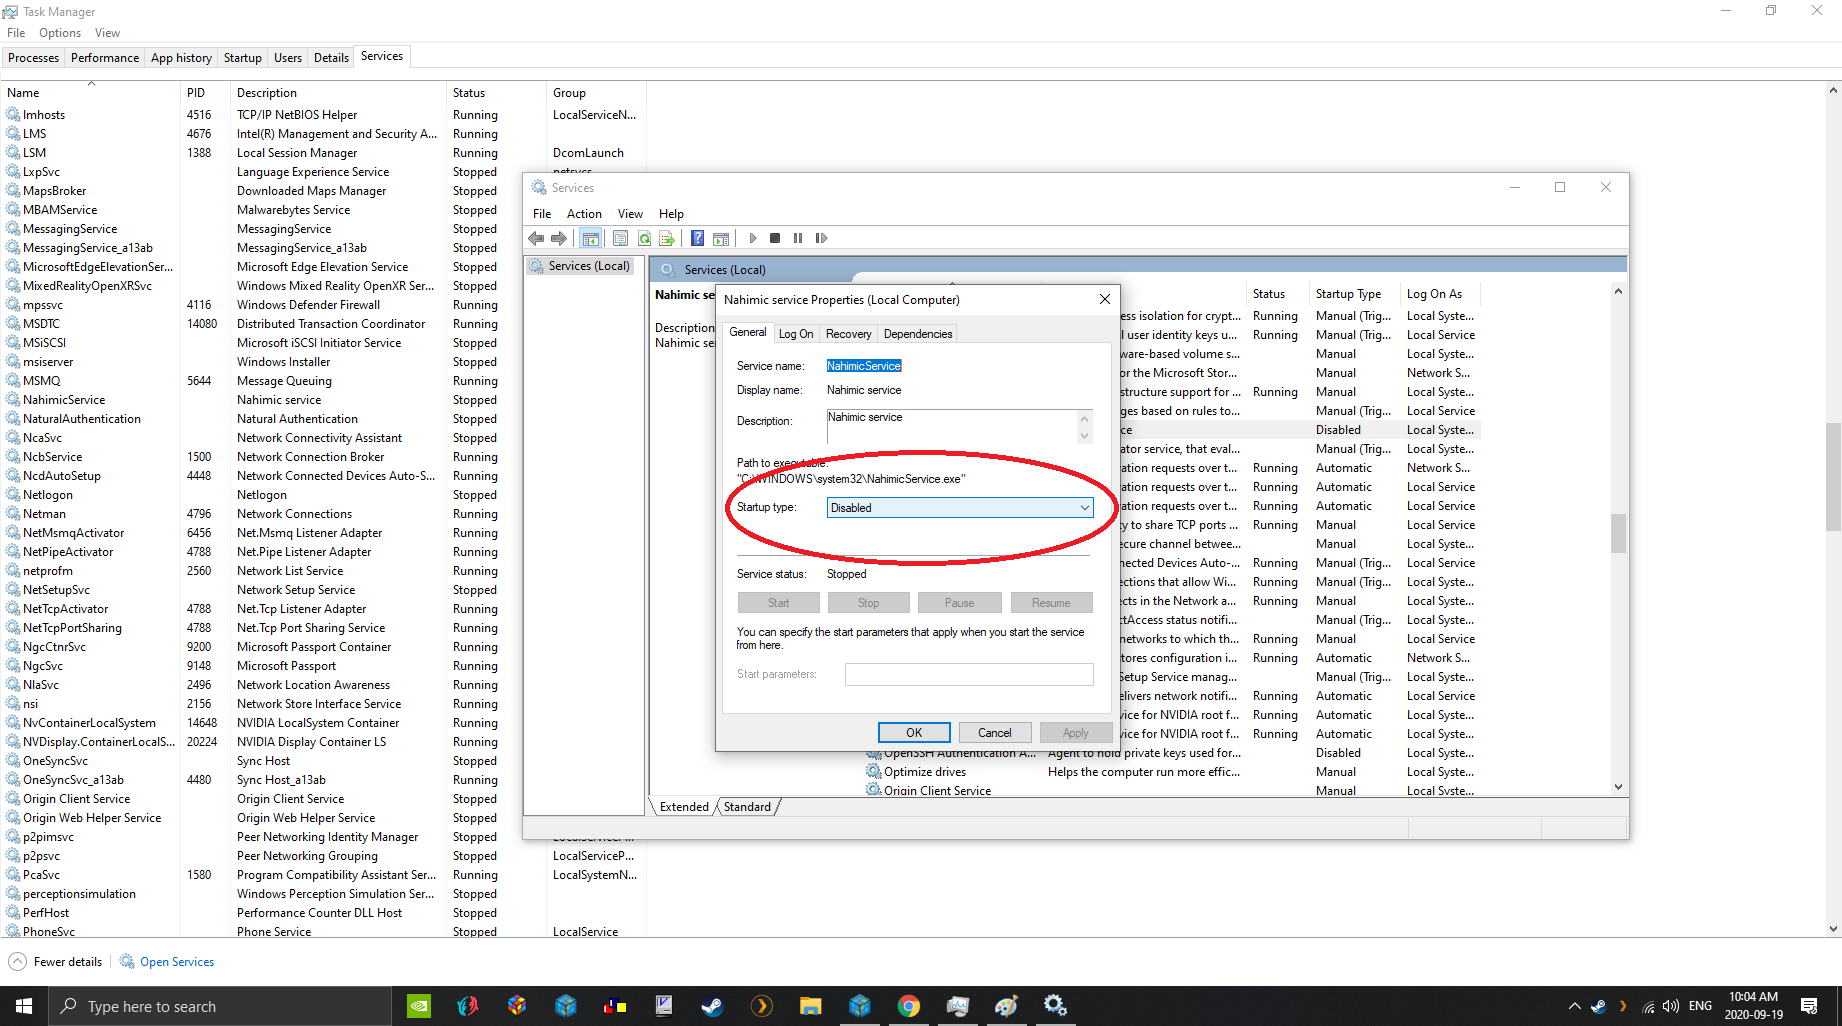Collapse Task Manager with Fewer details
Viewport: 1842px width, 1026px height.
click(56, 962)
